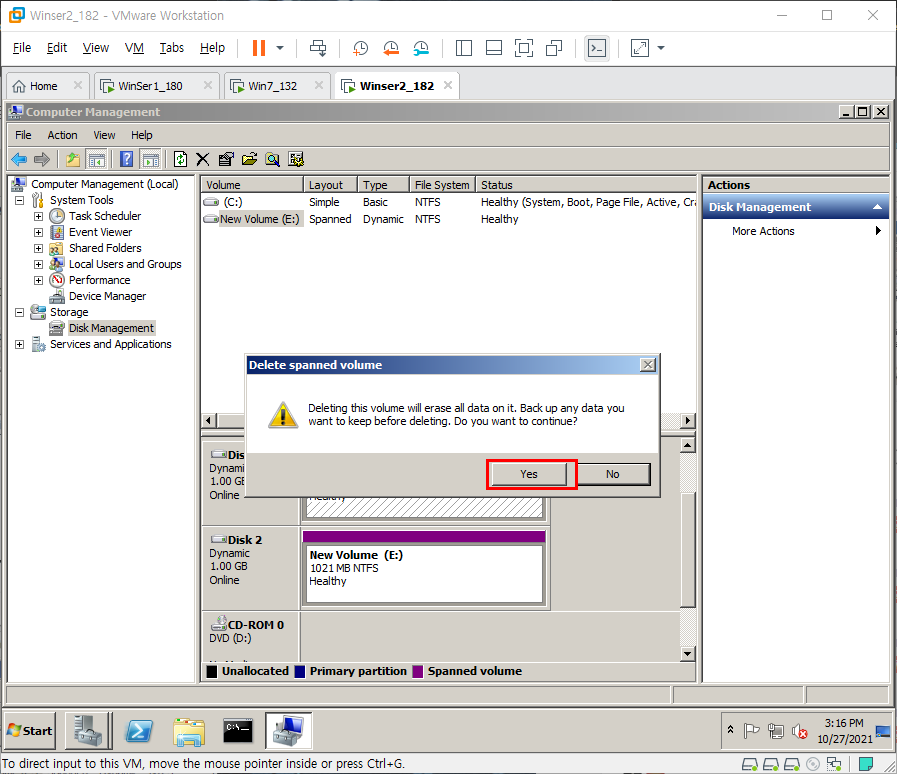Image resolution: width=897 pixels, height=774 pixels.
Task: Toggle the thumbnail bar view
Action: (494, 48)
